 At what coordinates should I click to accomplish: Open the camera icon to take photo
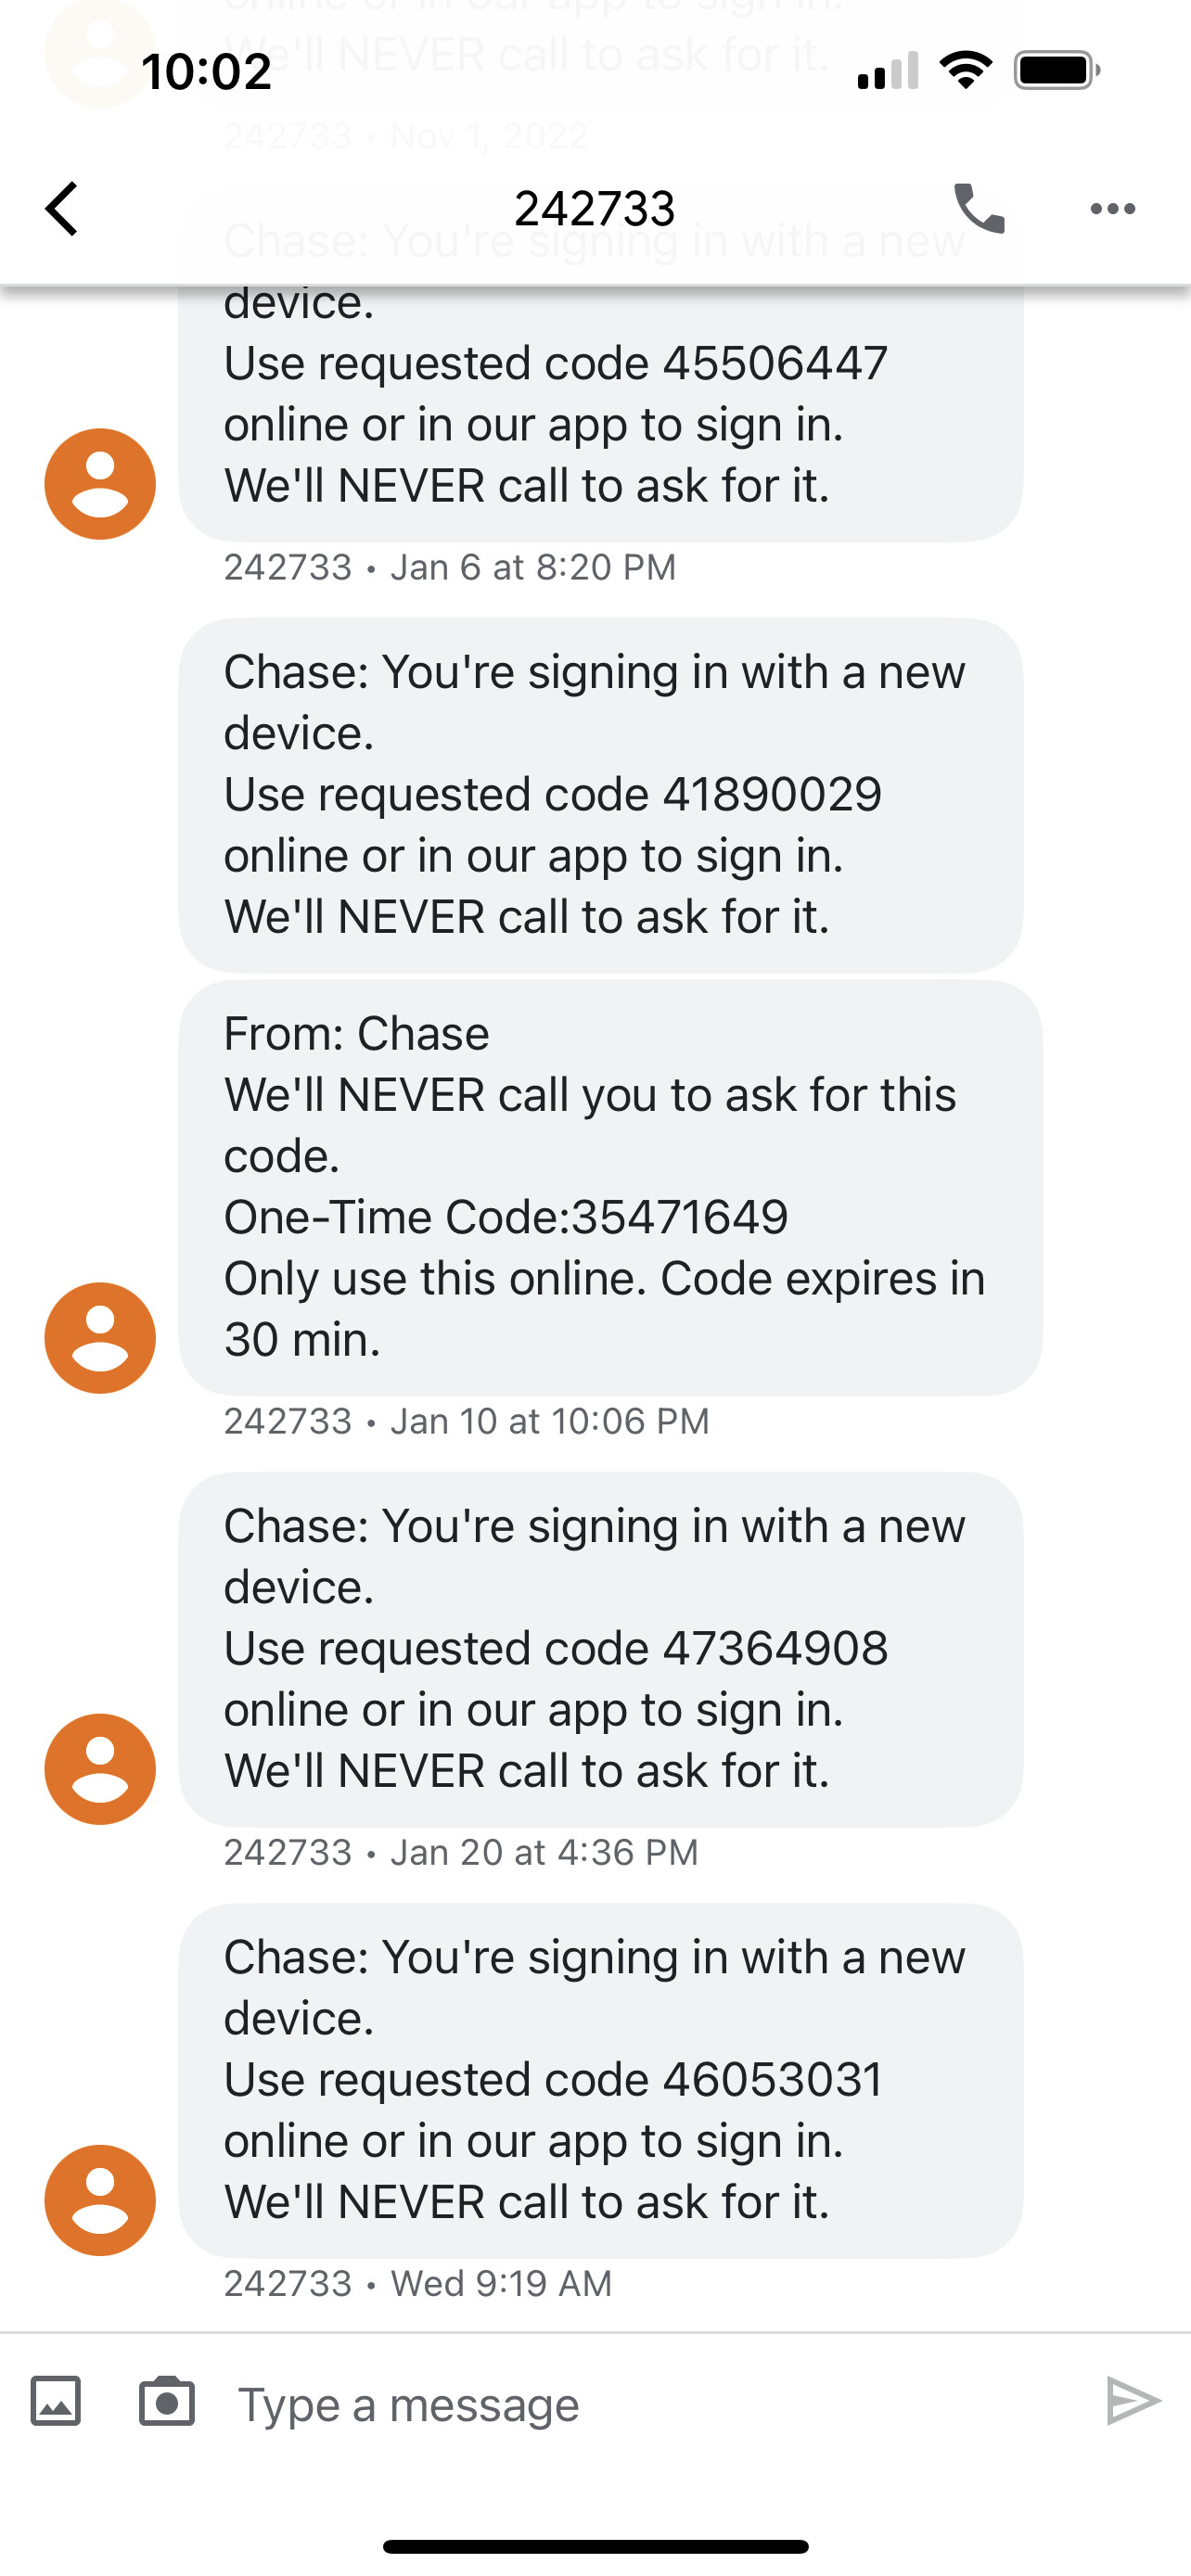coord(167,2401)
